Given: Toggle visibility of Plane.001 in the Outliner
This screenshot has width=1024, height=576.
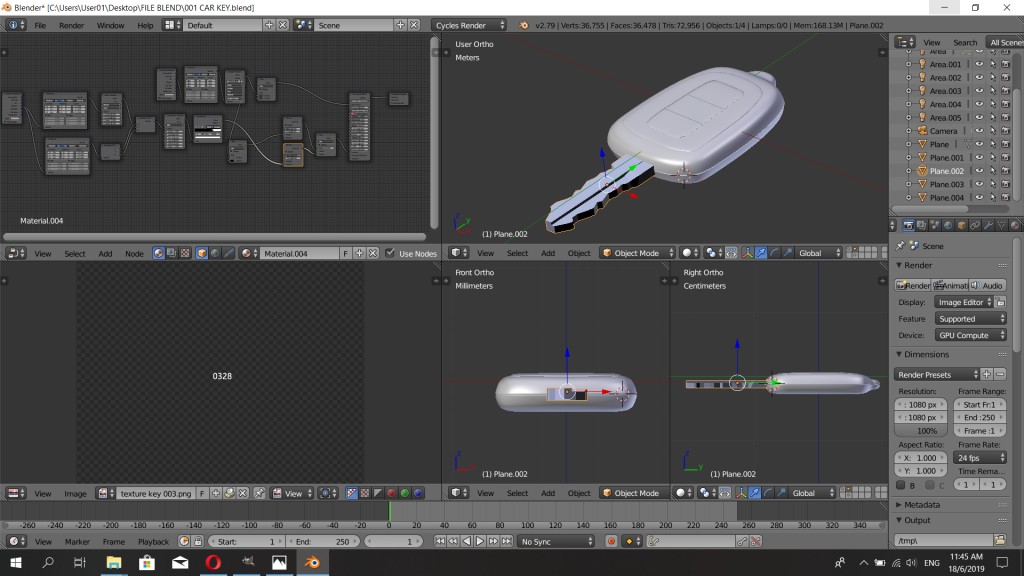Looking at the screenshot, I should (979, 157).
